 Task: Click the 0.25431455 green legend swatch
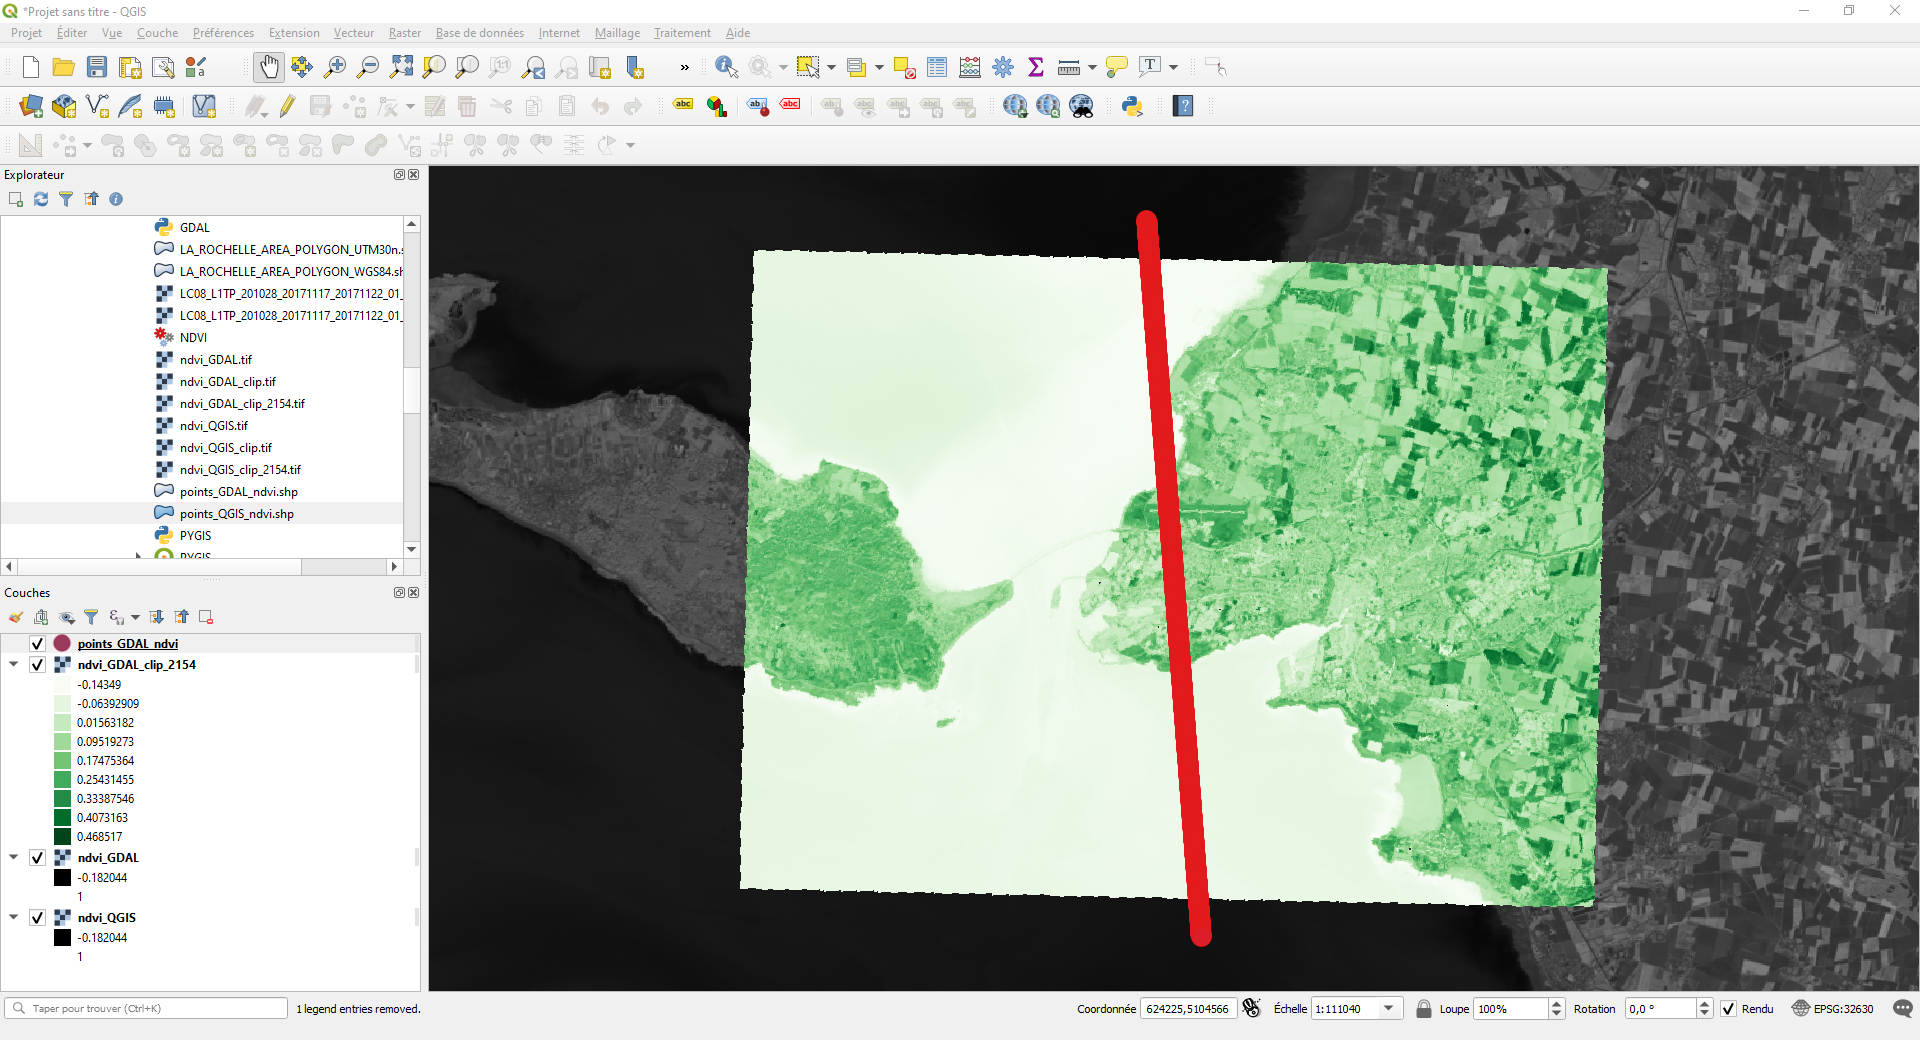click(x=62, y=780)
